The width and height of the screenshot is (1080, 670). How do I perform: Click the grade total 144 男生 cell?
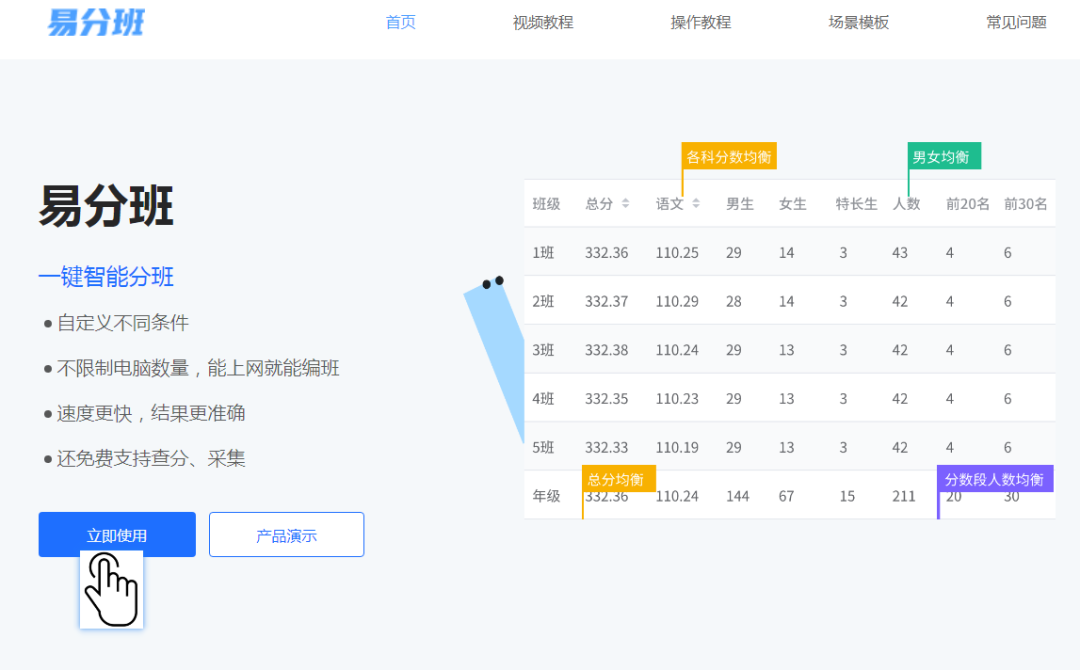click(738, 496)
